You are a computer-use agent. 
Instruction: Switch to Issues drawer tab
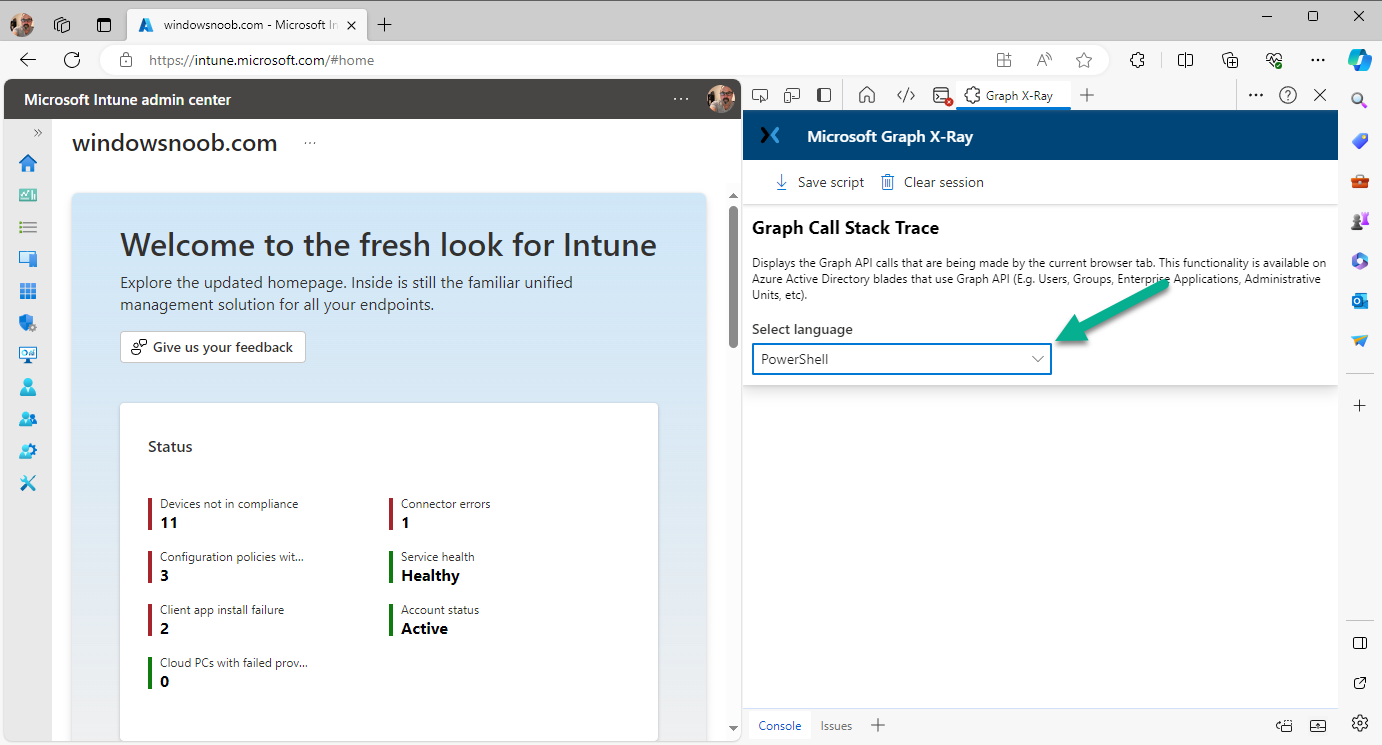836,726
